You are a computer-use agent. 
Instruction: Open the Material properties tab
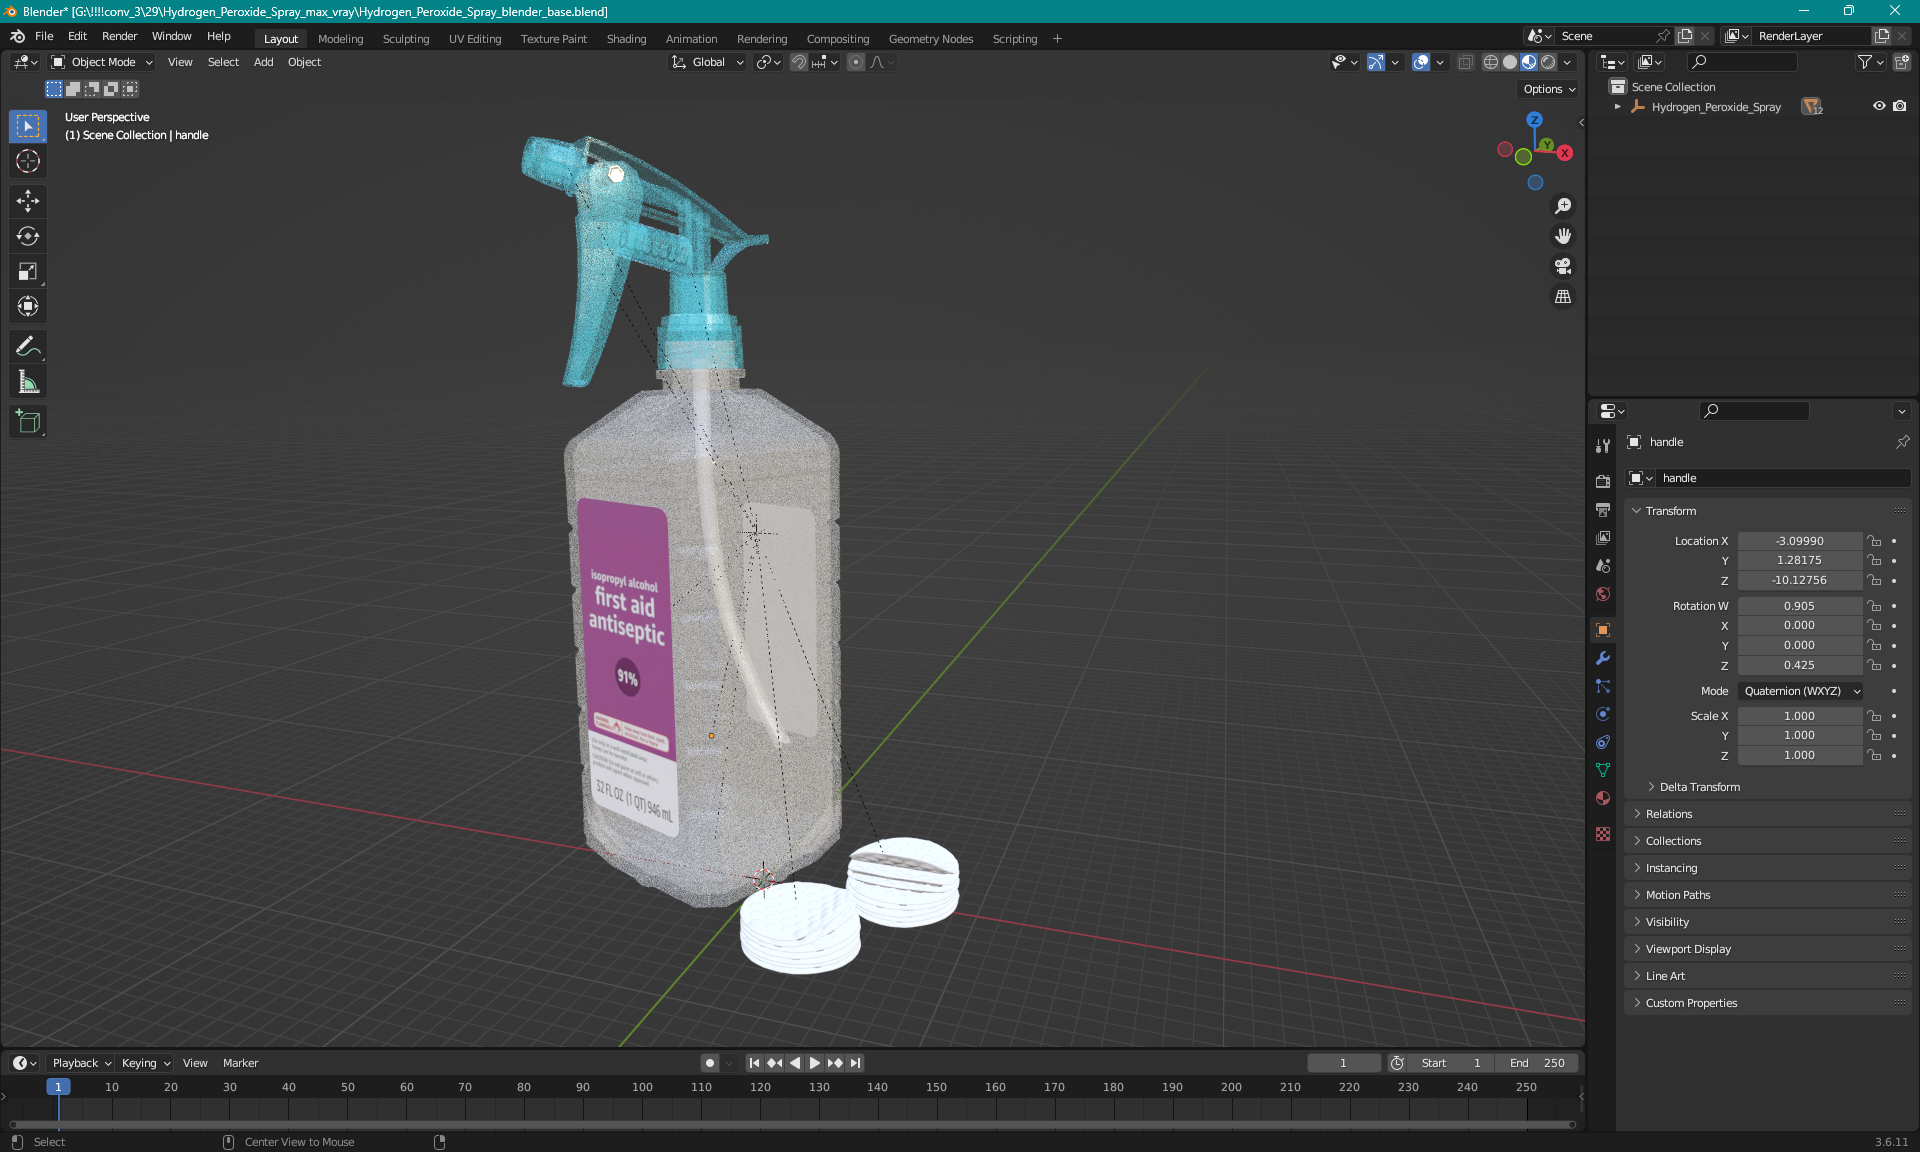point(1603,798)
